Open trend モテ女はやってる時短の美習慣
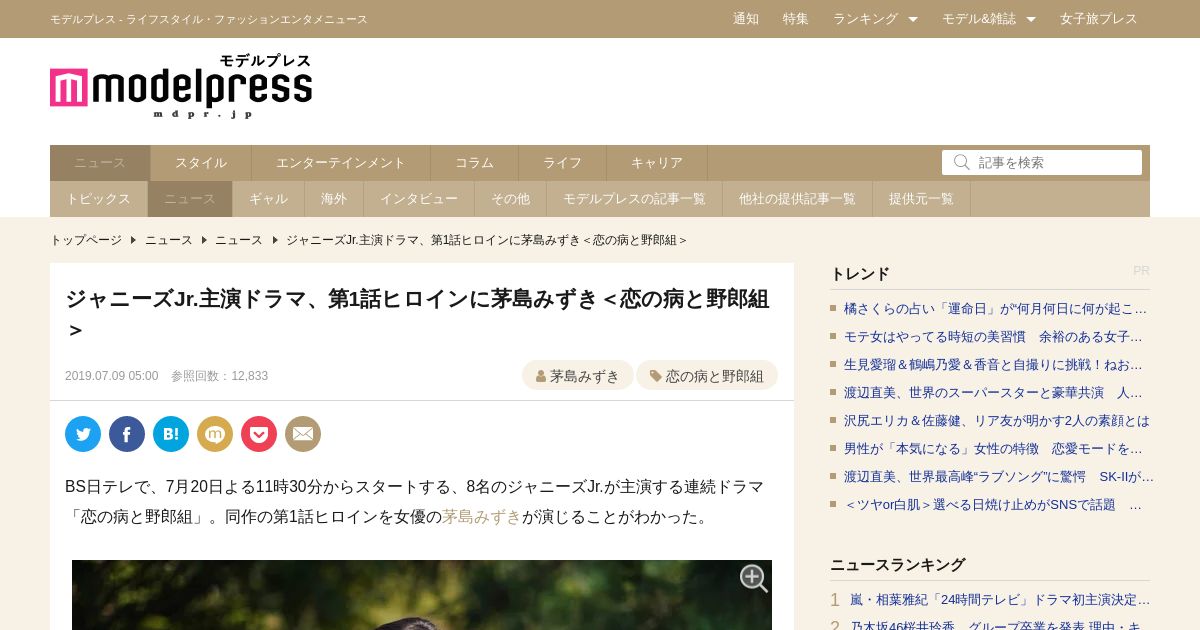 click(993, 337)
